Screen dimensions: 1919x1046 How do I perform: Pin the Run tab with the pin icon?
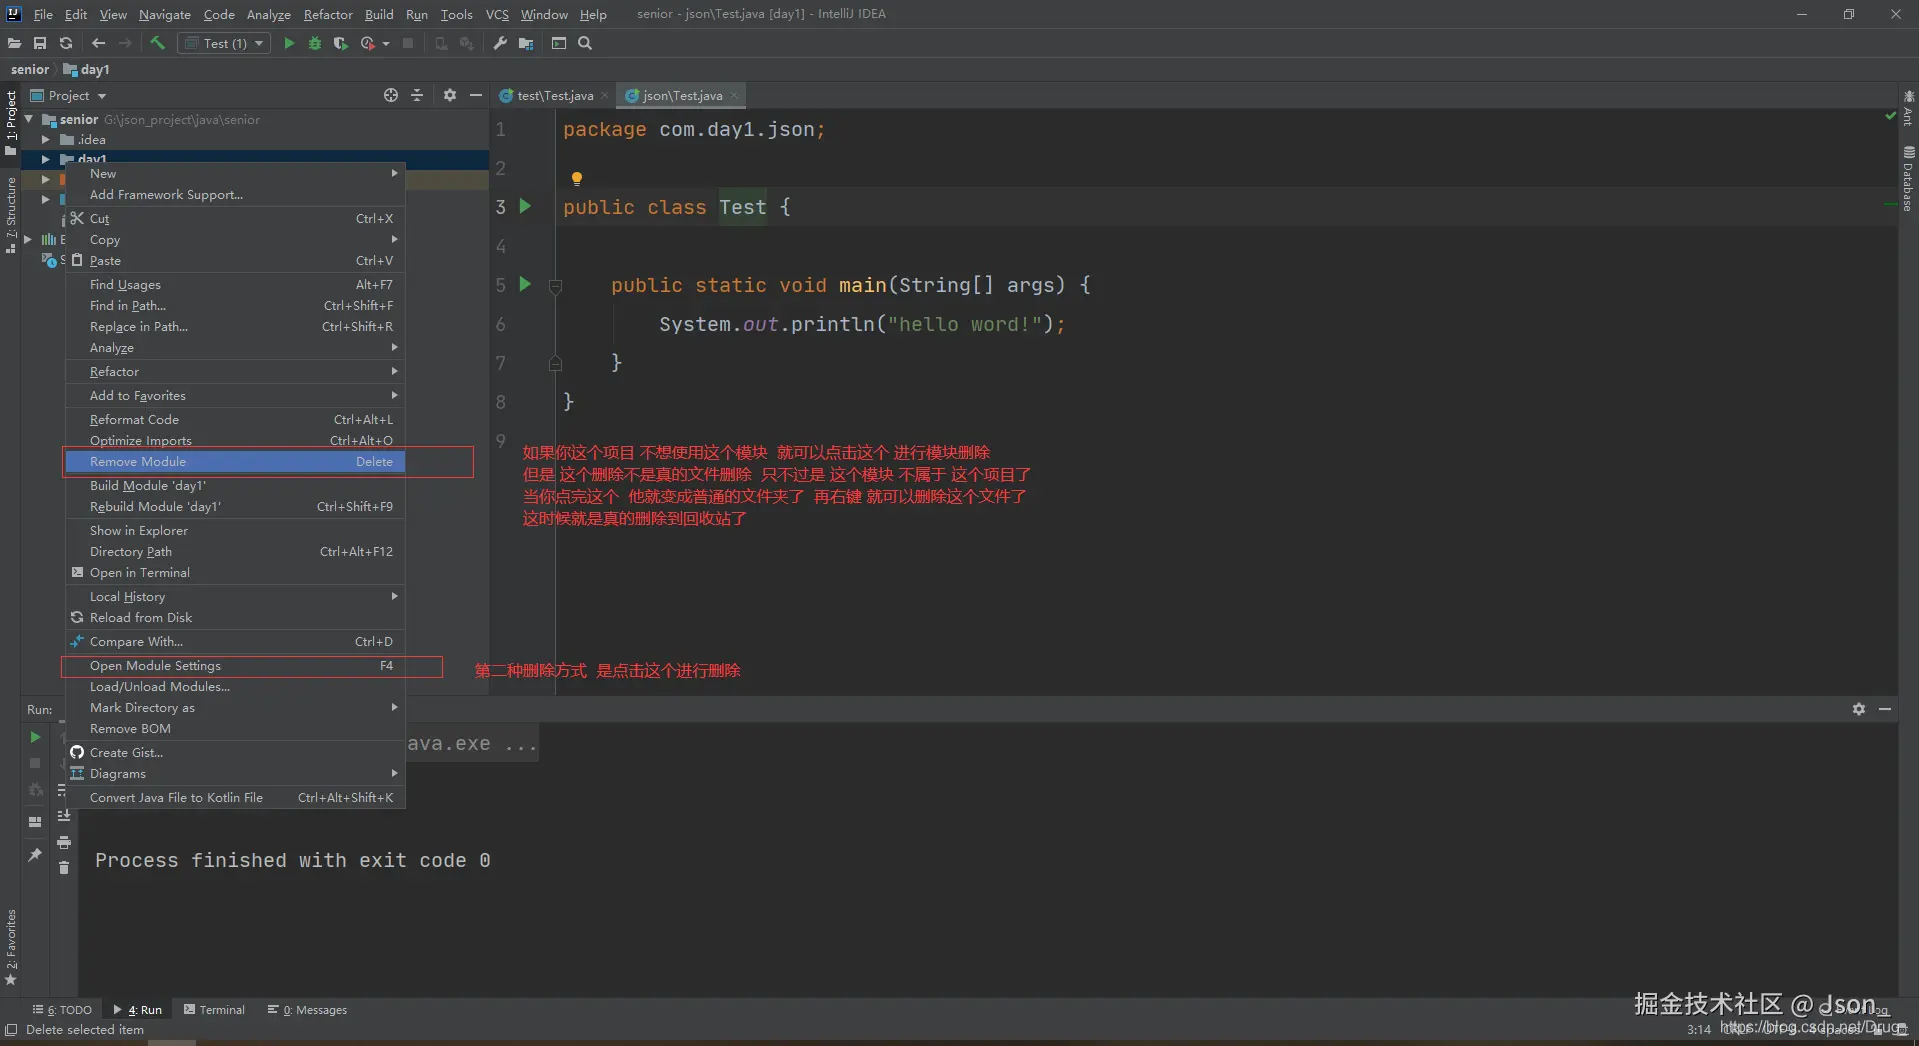tap(35, 854)
